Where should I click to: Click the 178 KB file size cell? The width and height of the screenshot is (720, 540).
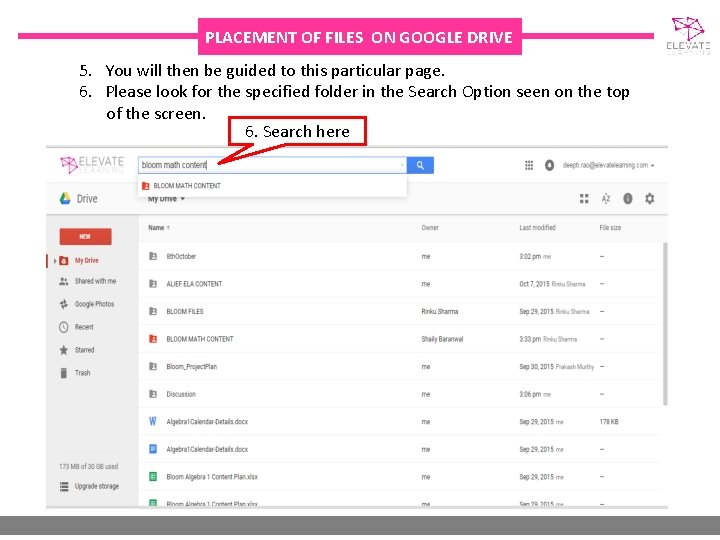tap(609, 422)
